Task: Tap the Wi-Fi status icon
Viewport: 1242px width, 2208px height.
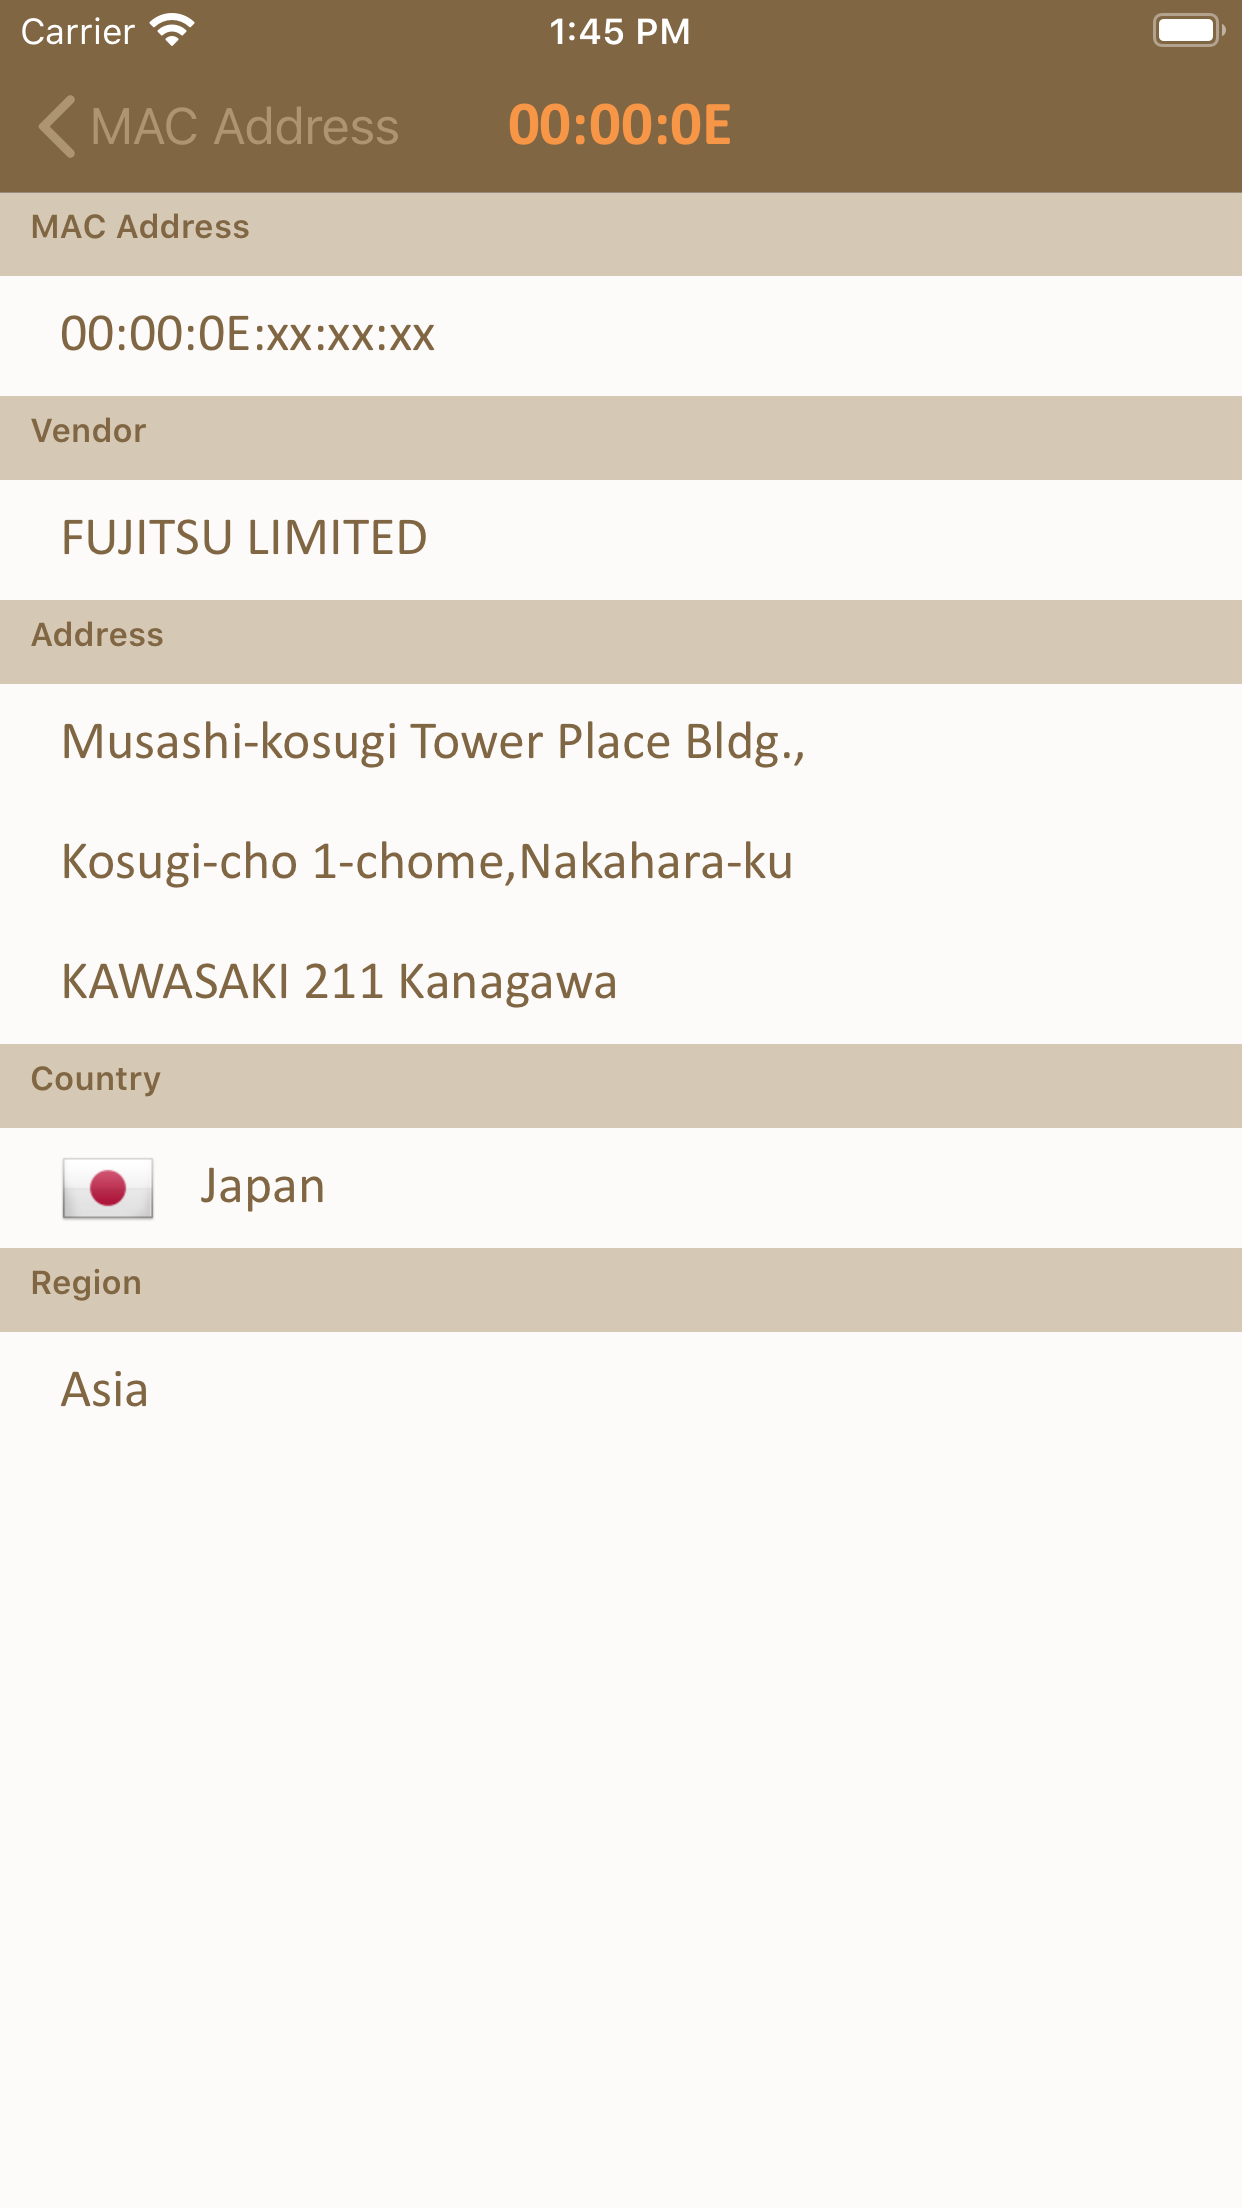Action: click(x=172, y=31)
